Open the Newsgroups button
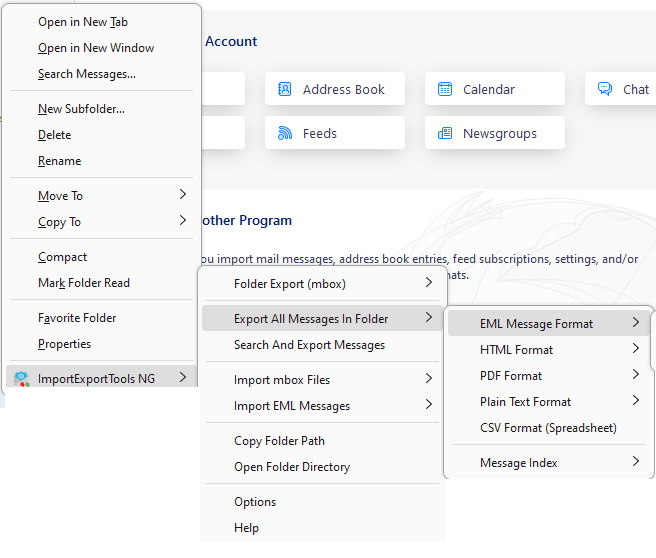The width and height of the screenshot is (656, 558). coord(495,133)
